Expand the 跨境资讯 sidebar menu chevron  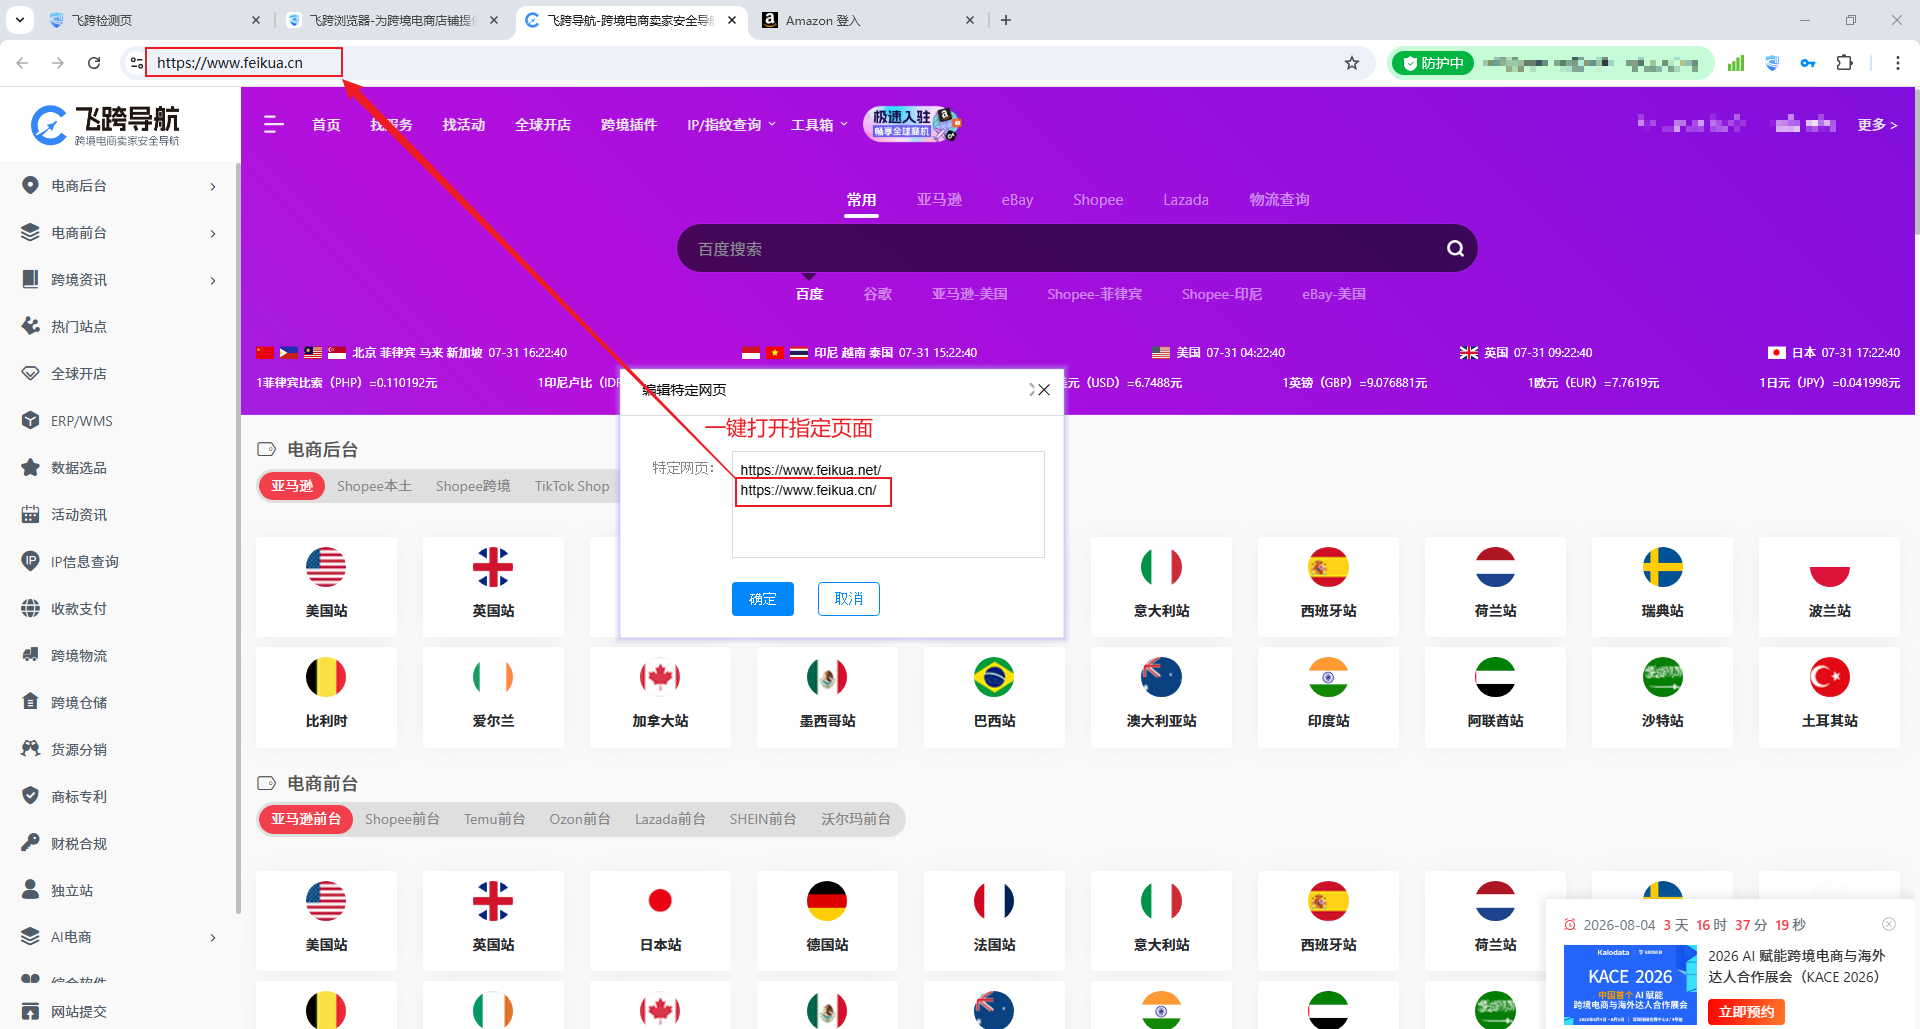click(x=213, y=280)
